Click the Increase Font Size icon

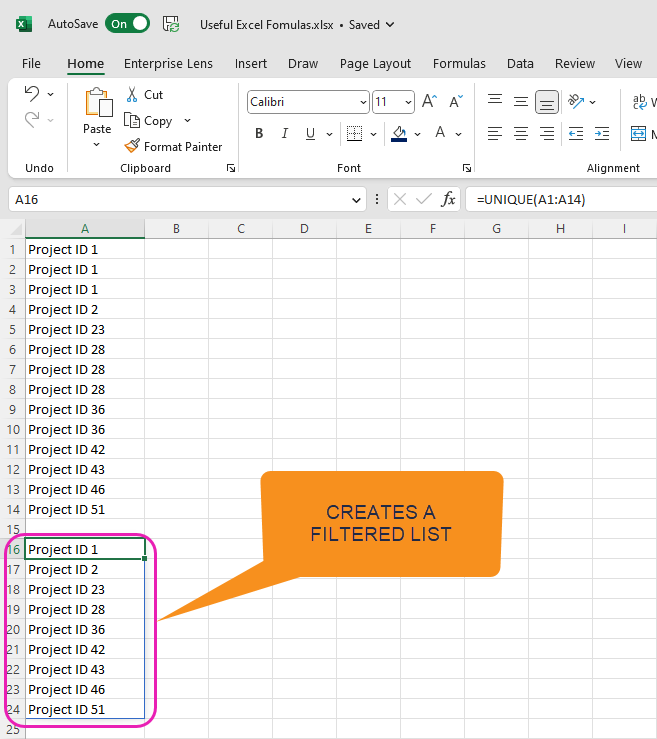tap(429, 102)
